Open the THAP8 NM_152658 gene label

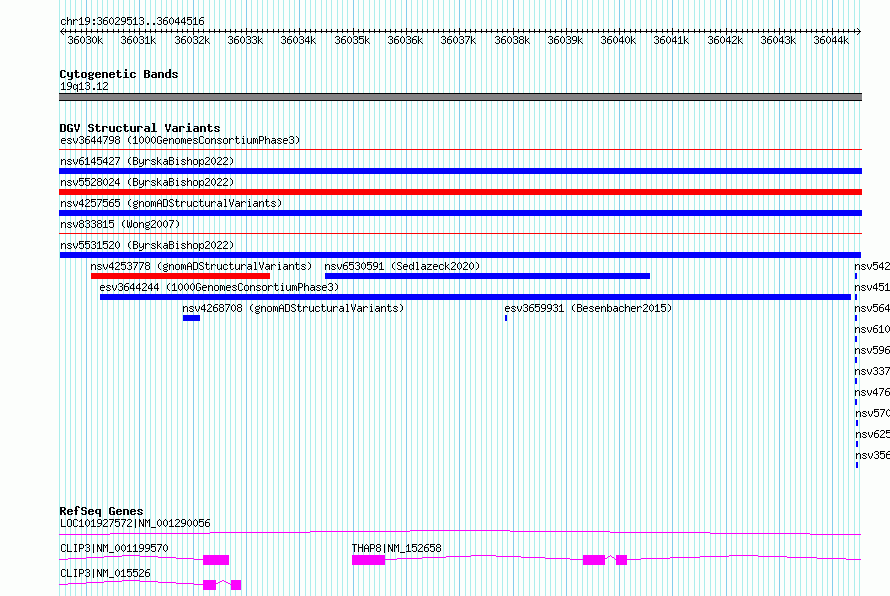tap(396, 548)
